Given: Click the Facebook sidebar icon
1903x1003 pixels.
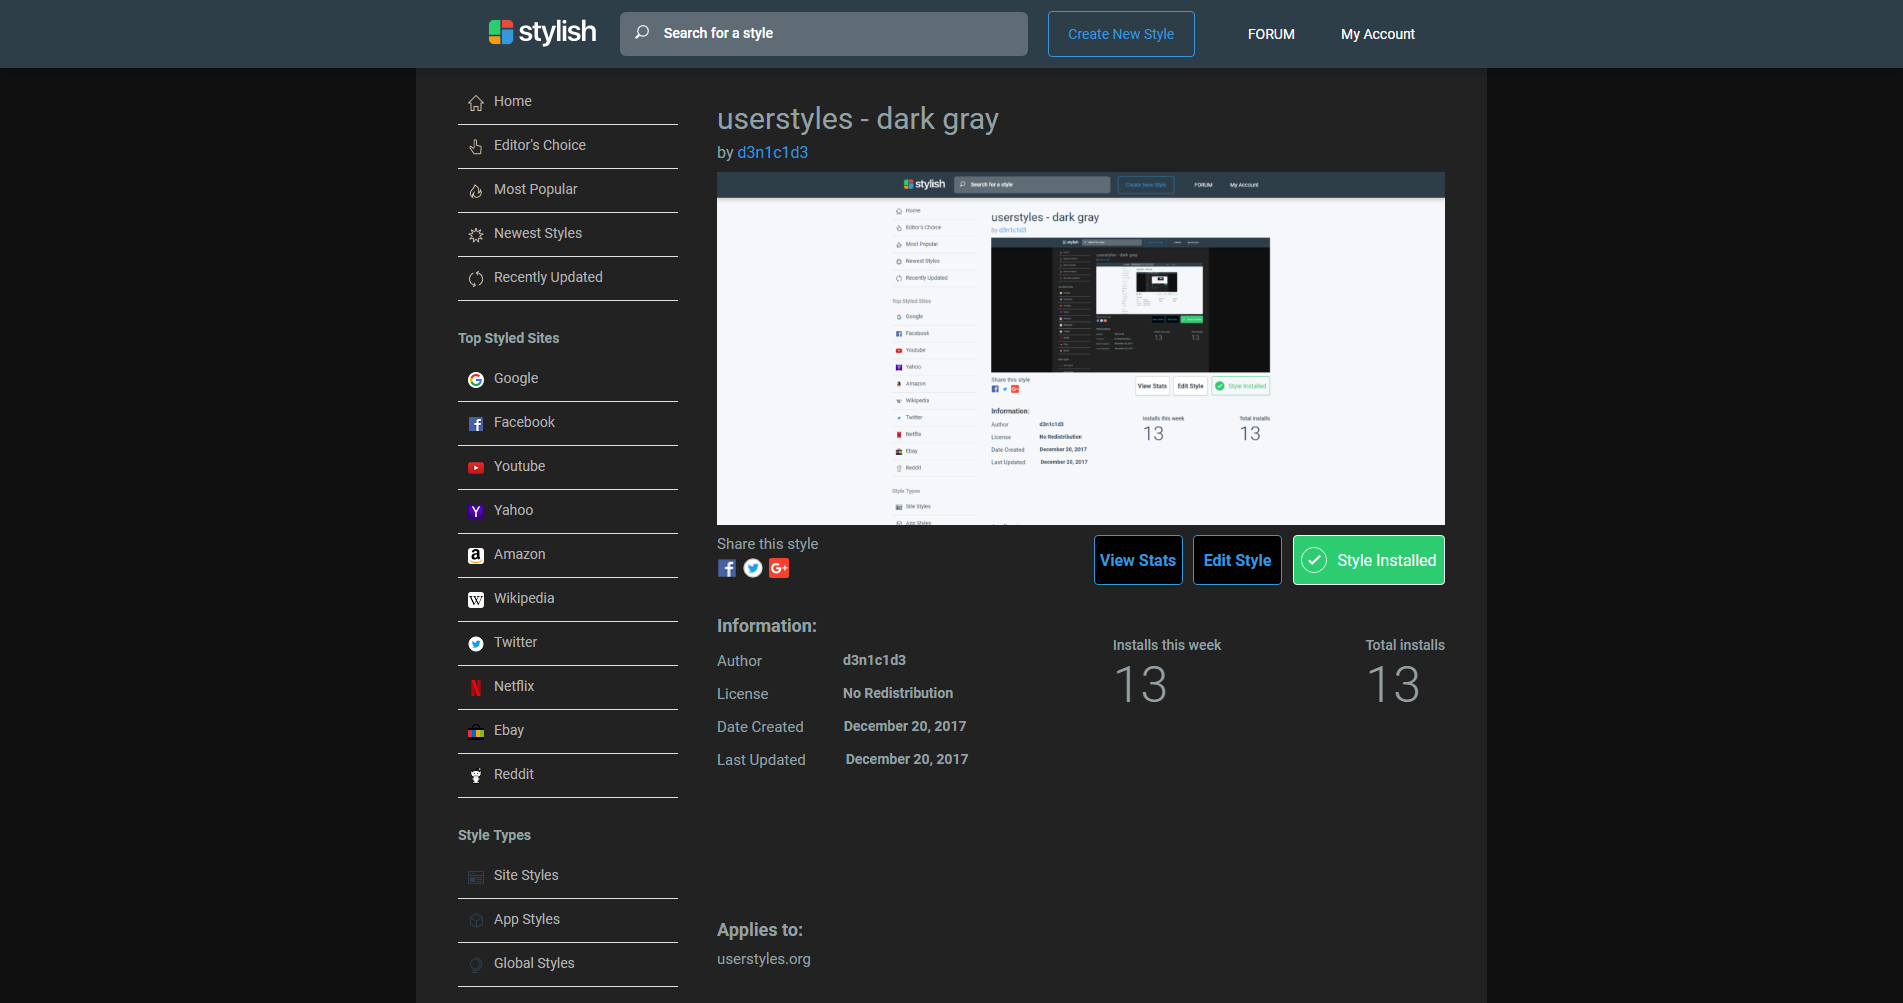Looking at the screenshot, I should (x=476, y=423).
